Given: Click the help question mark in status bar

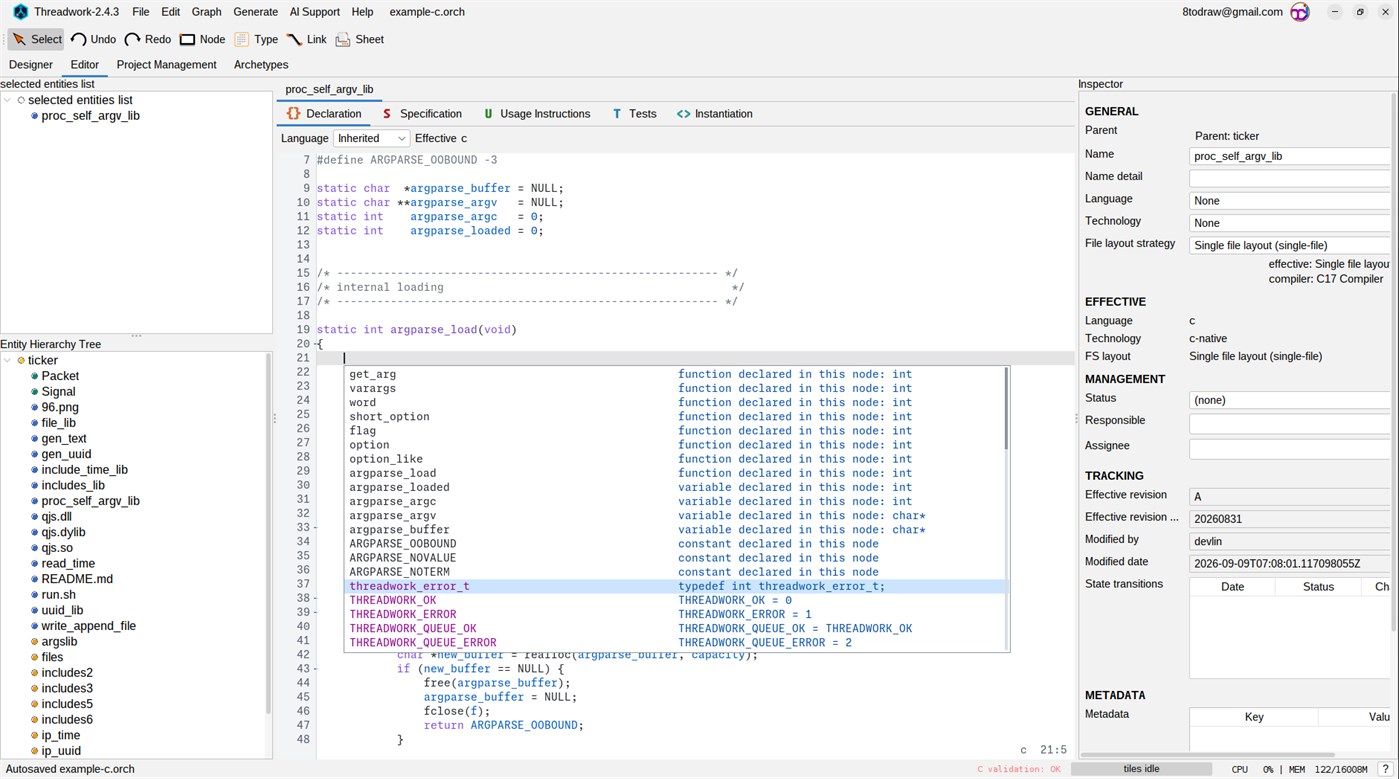Looking at the screenshot, I should pyautogui.click(x=1385, y=769).
